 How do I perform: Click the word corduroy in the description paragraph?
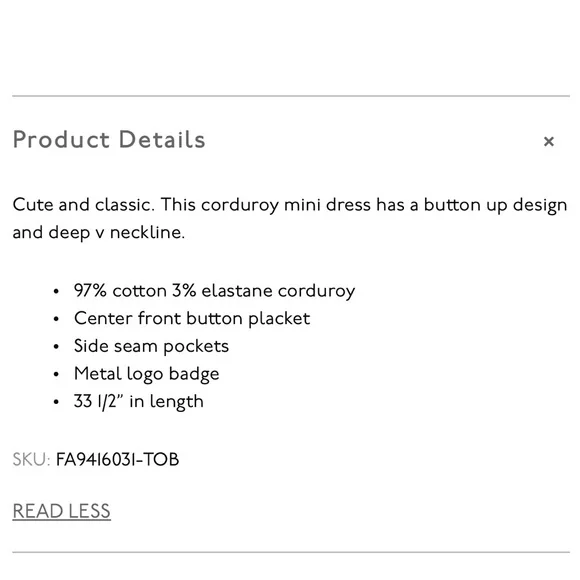240,205
